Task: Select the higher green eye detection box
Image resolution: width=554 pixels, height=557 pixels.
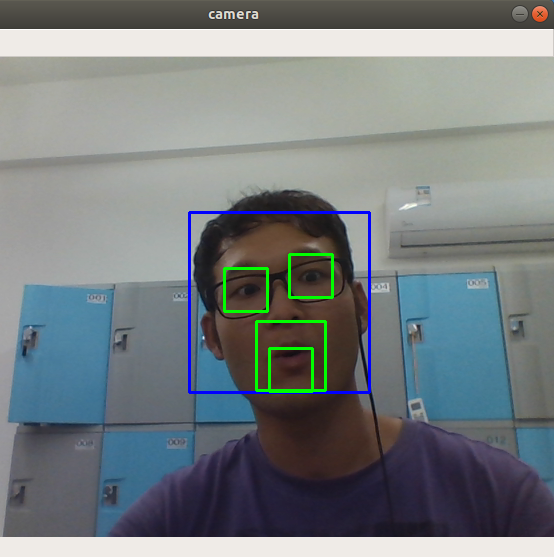Action: (311, 276)
